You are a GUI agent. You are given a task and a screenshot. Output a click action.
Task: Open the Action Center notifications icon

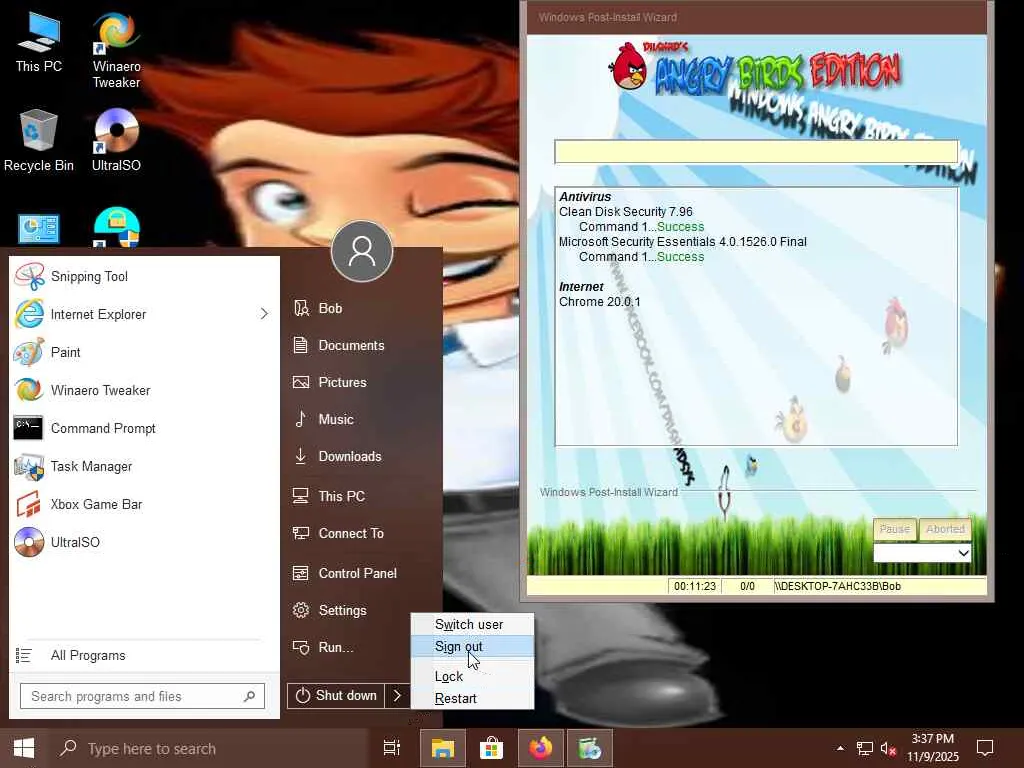[x=985, y=748]
